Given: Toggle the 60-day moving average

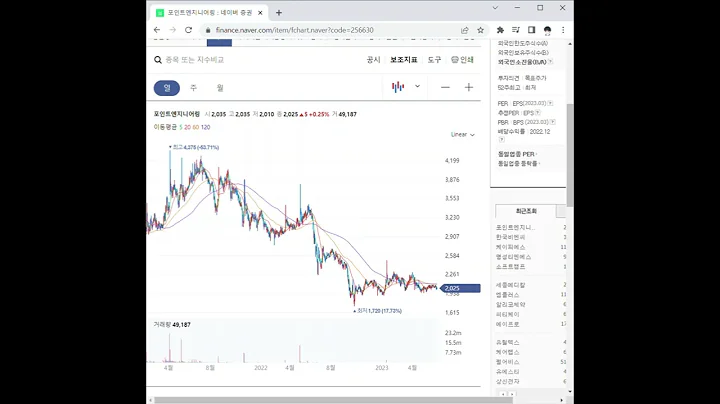Looking at the screenshot, I should tap(196, 127).
